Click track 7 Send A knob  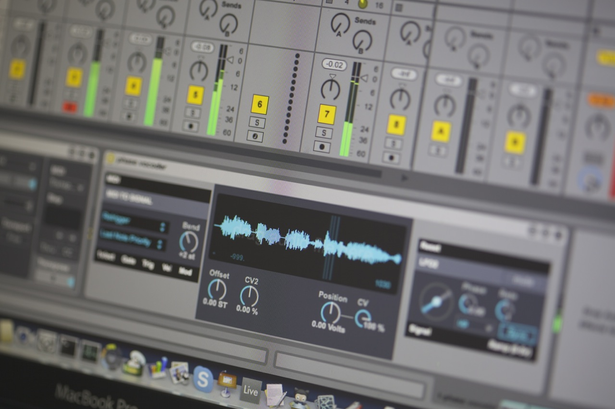coord(340,23)
